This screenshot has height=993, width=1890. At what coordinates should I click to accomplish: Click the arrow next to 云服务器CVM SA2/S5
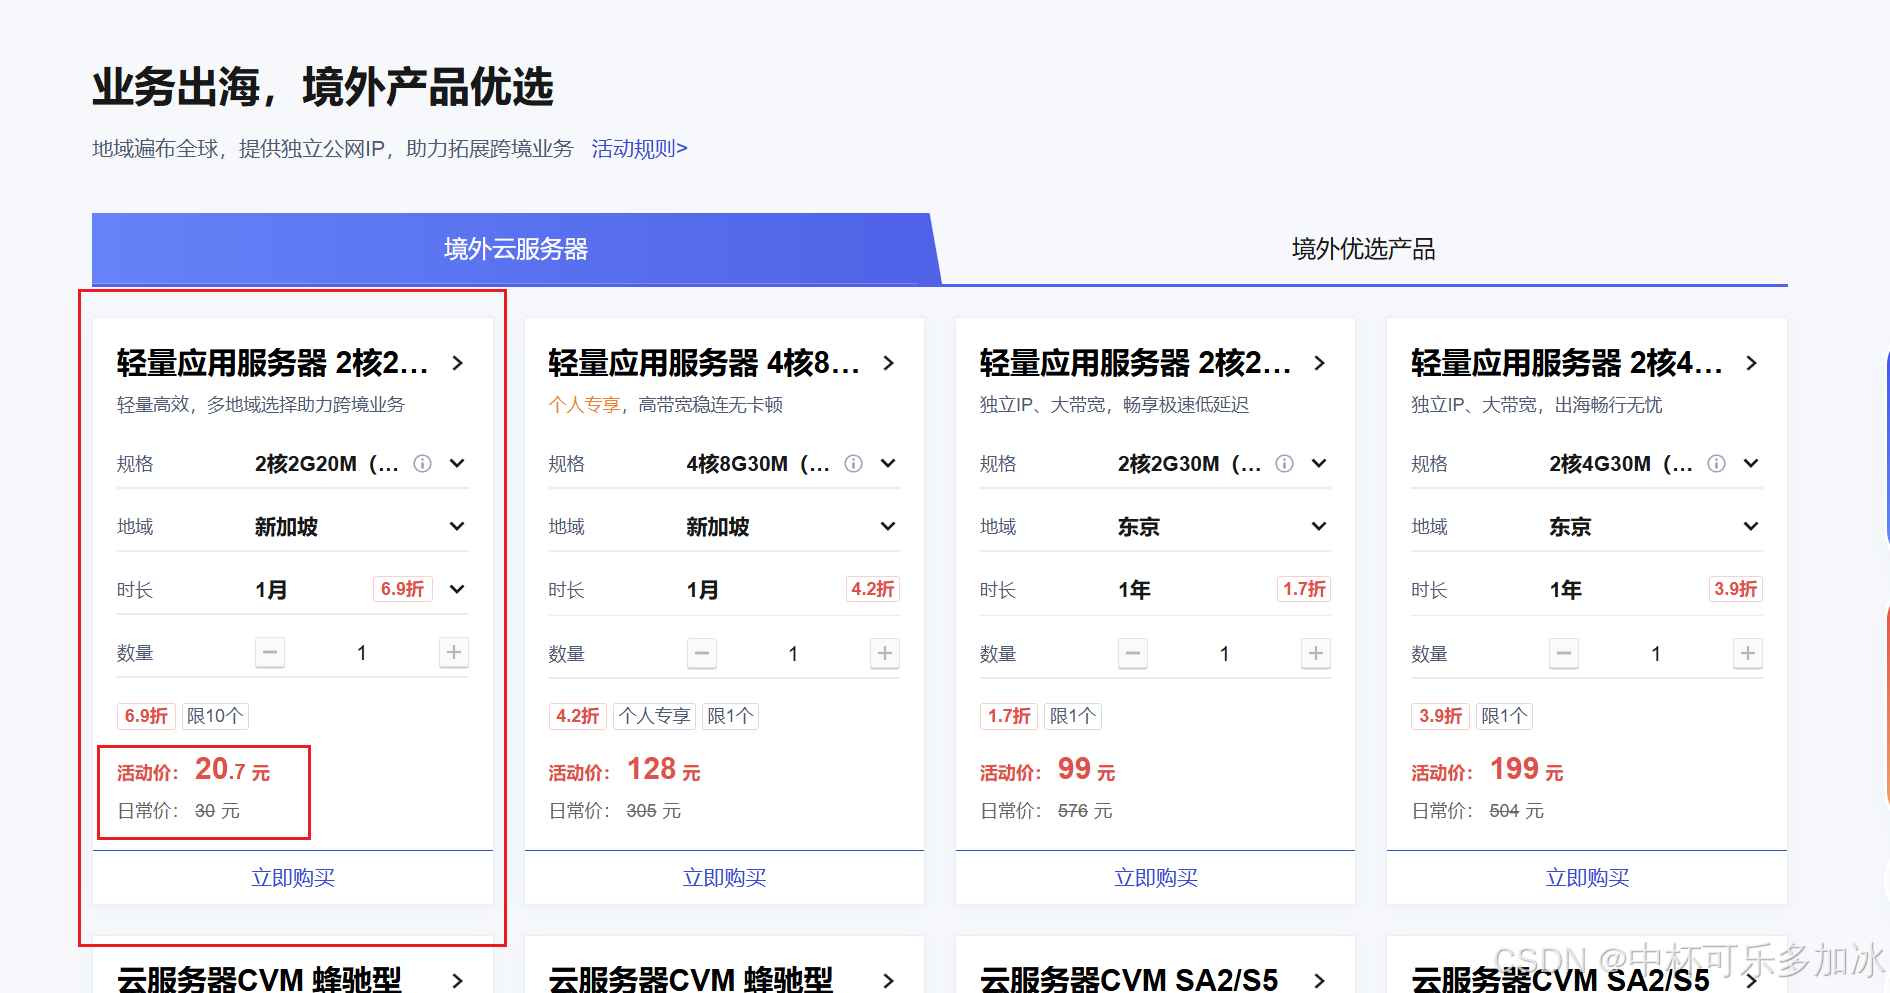click(x=1320, y=981)
